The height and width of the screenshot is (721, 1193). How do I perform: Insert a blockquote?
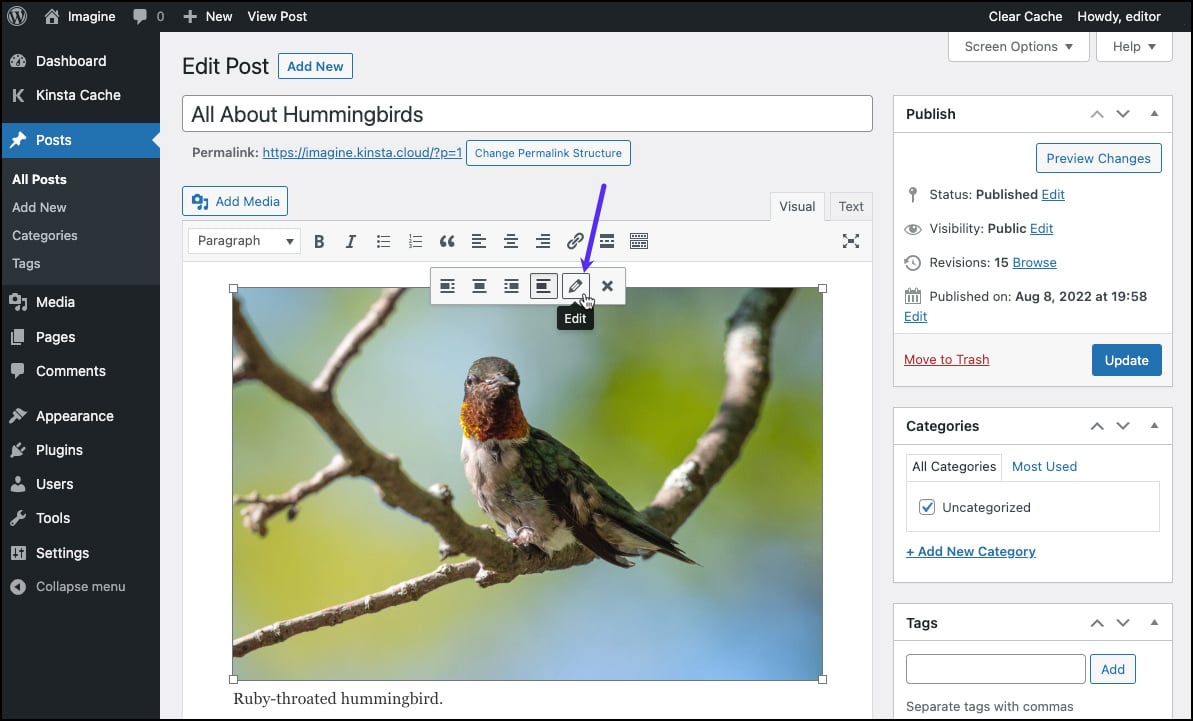pos(447,241)
